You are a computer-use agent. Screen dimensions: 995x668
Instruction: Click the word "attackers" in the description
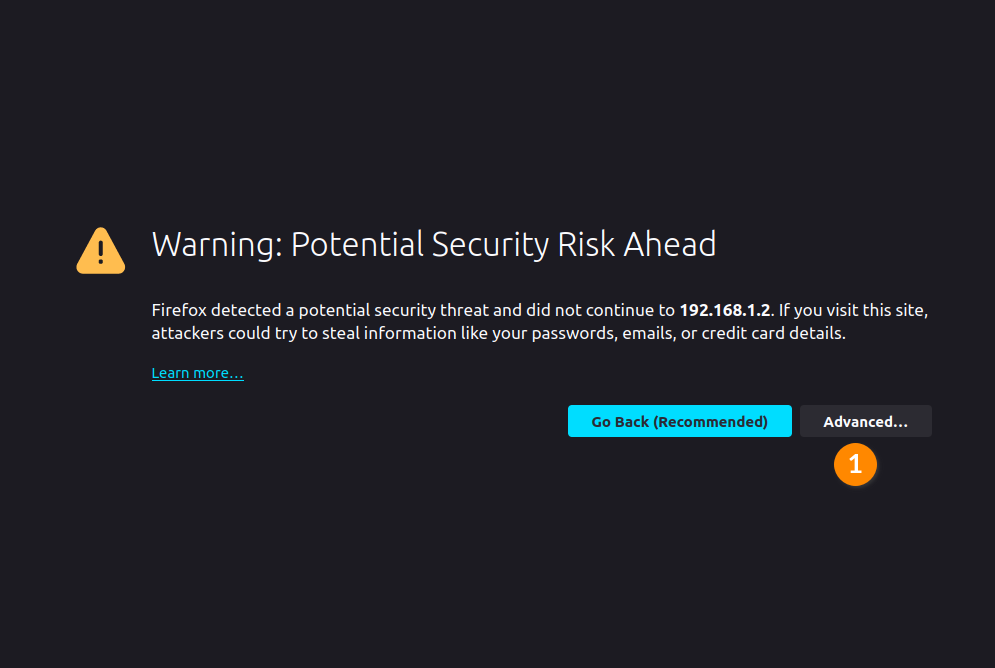[187, 334]
